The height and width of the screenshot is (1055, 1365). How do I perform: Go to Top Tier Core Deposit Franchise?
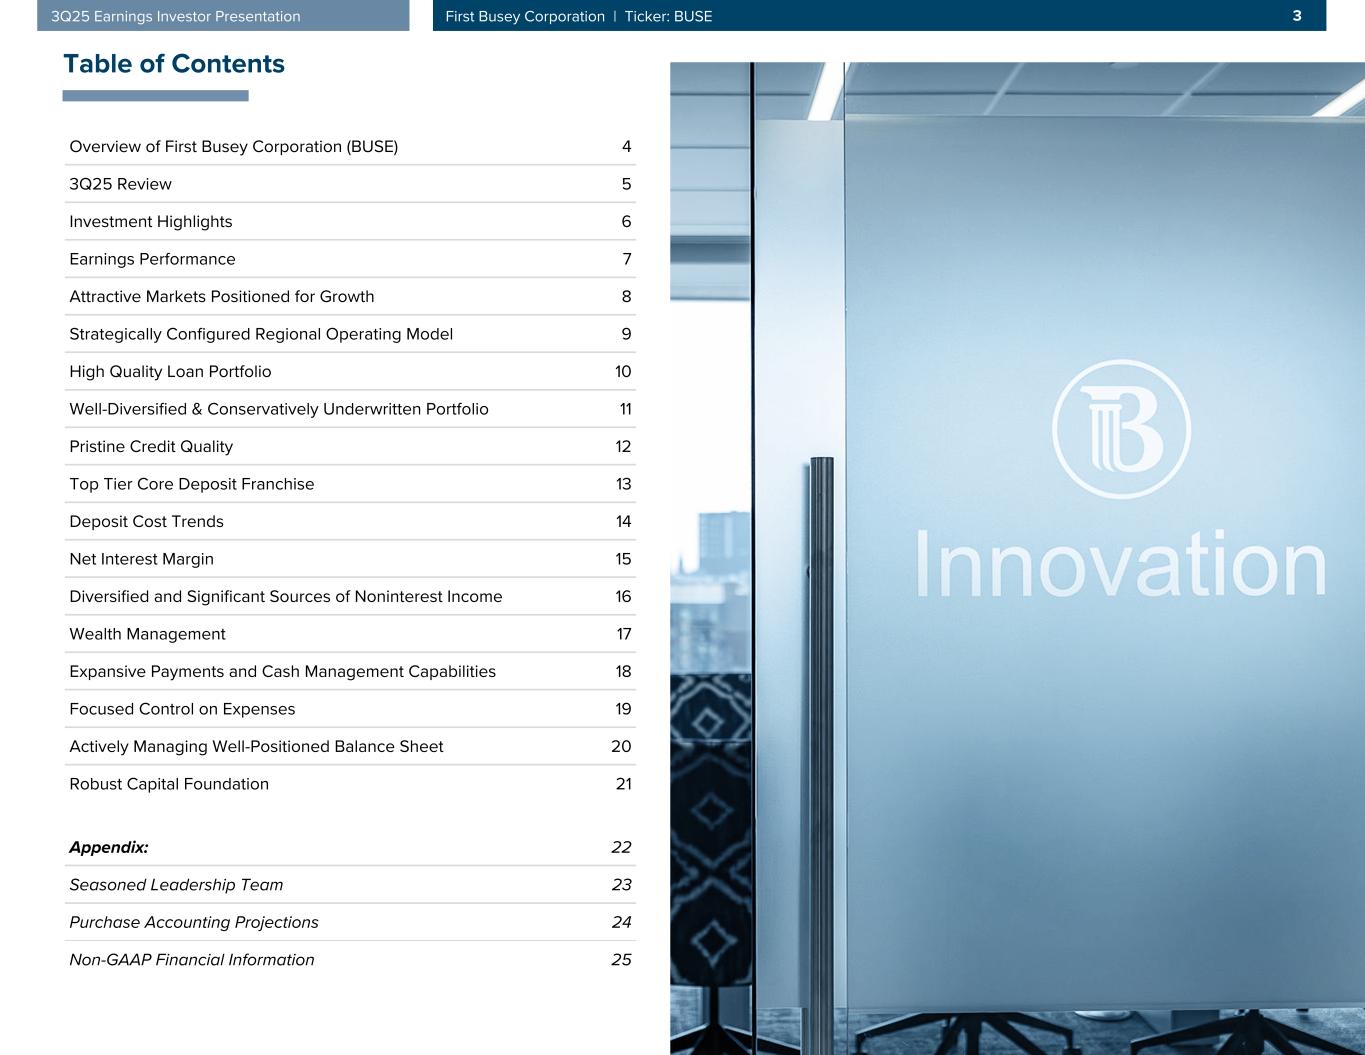click(x=191, y=484)
